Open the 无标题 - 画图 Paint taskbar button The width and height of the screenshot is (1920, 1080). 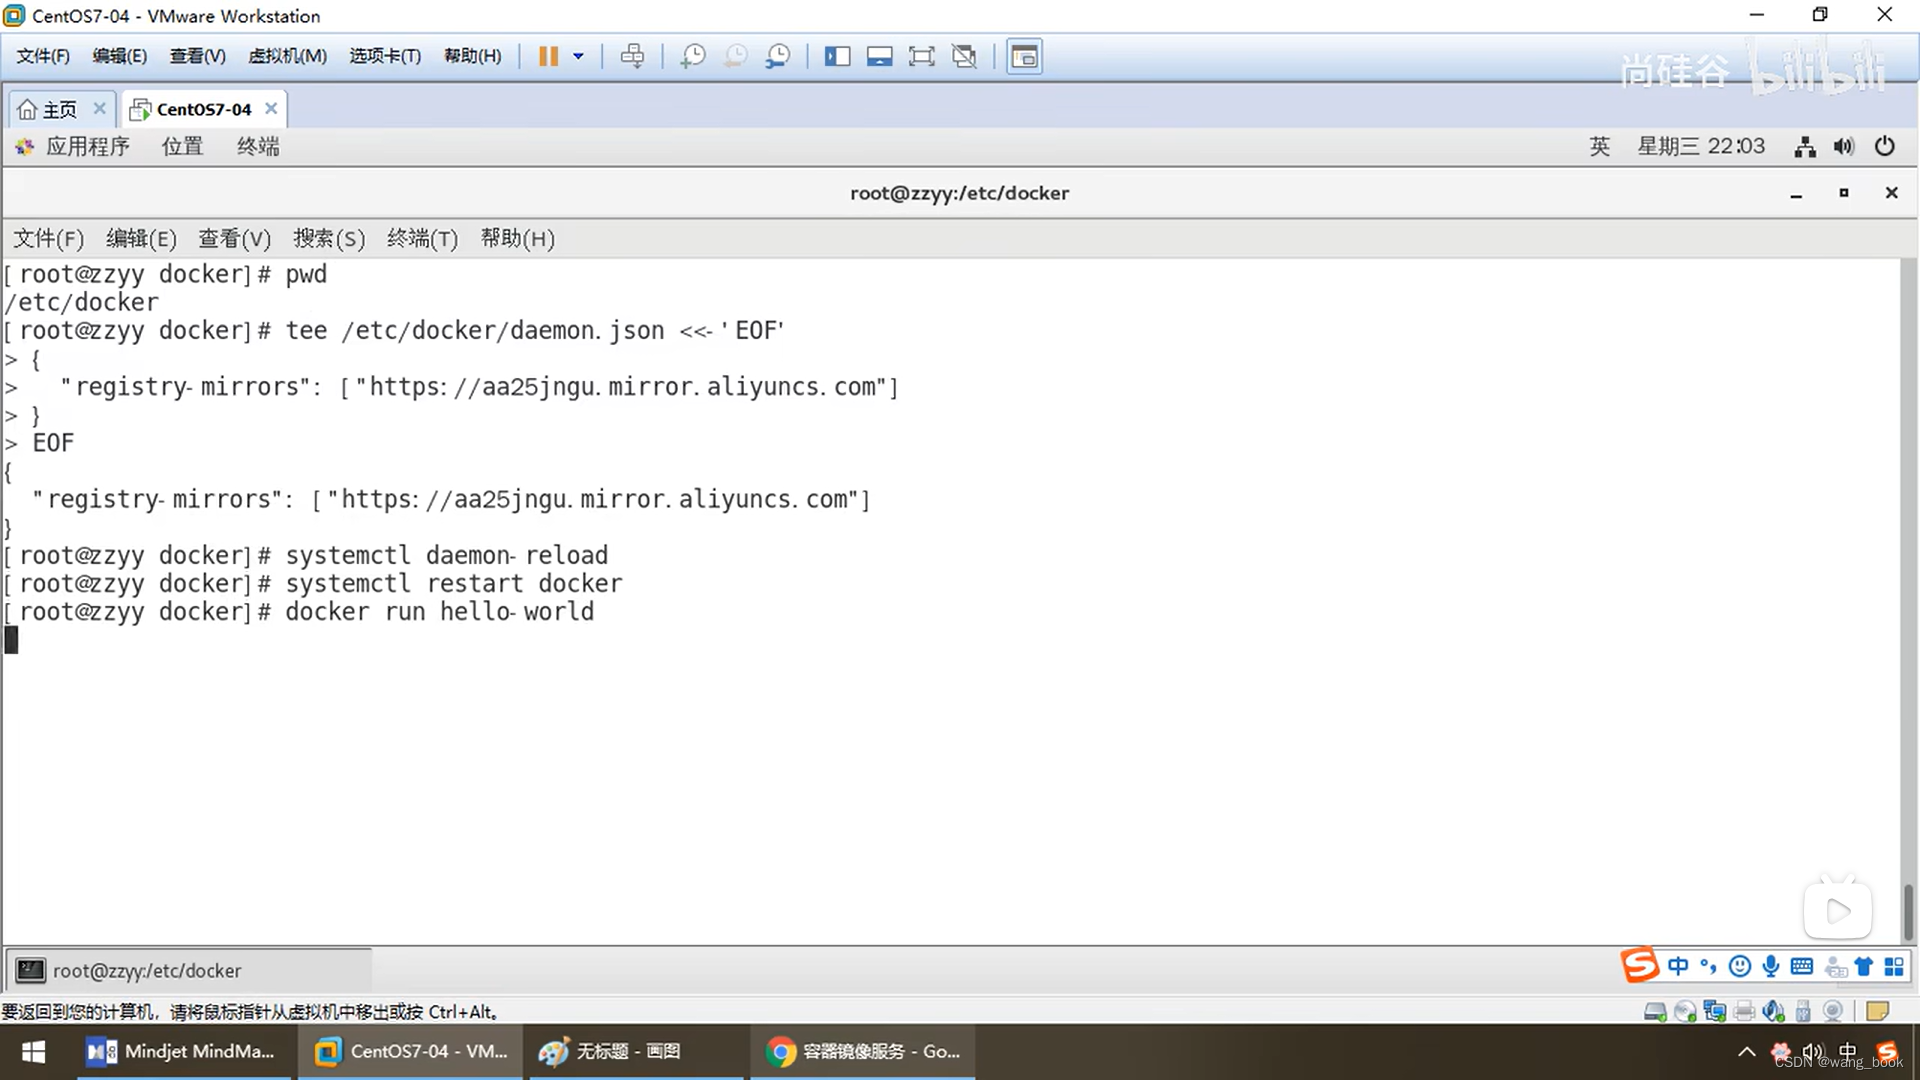pos(636,1052)
